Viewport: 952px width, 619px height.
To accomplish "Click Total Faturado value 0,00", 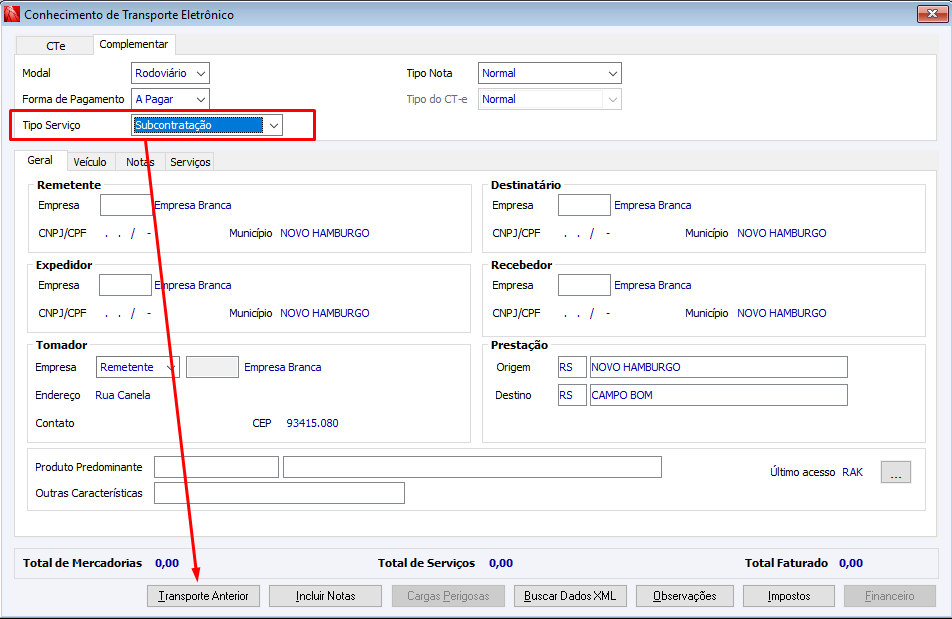I will (x=851, y=563).
